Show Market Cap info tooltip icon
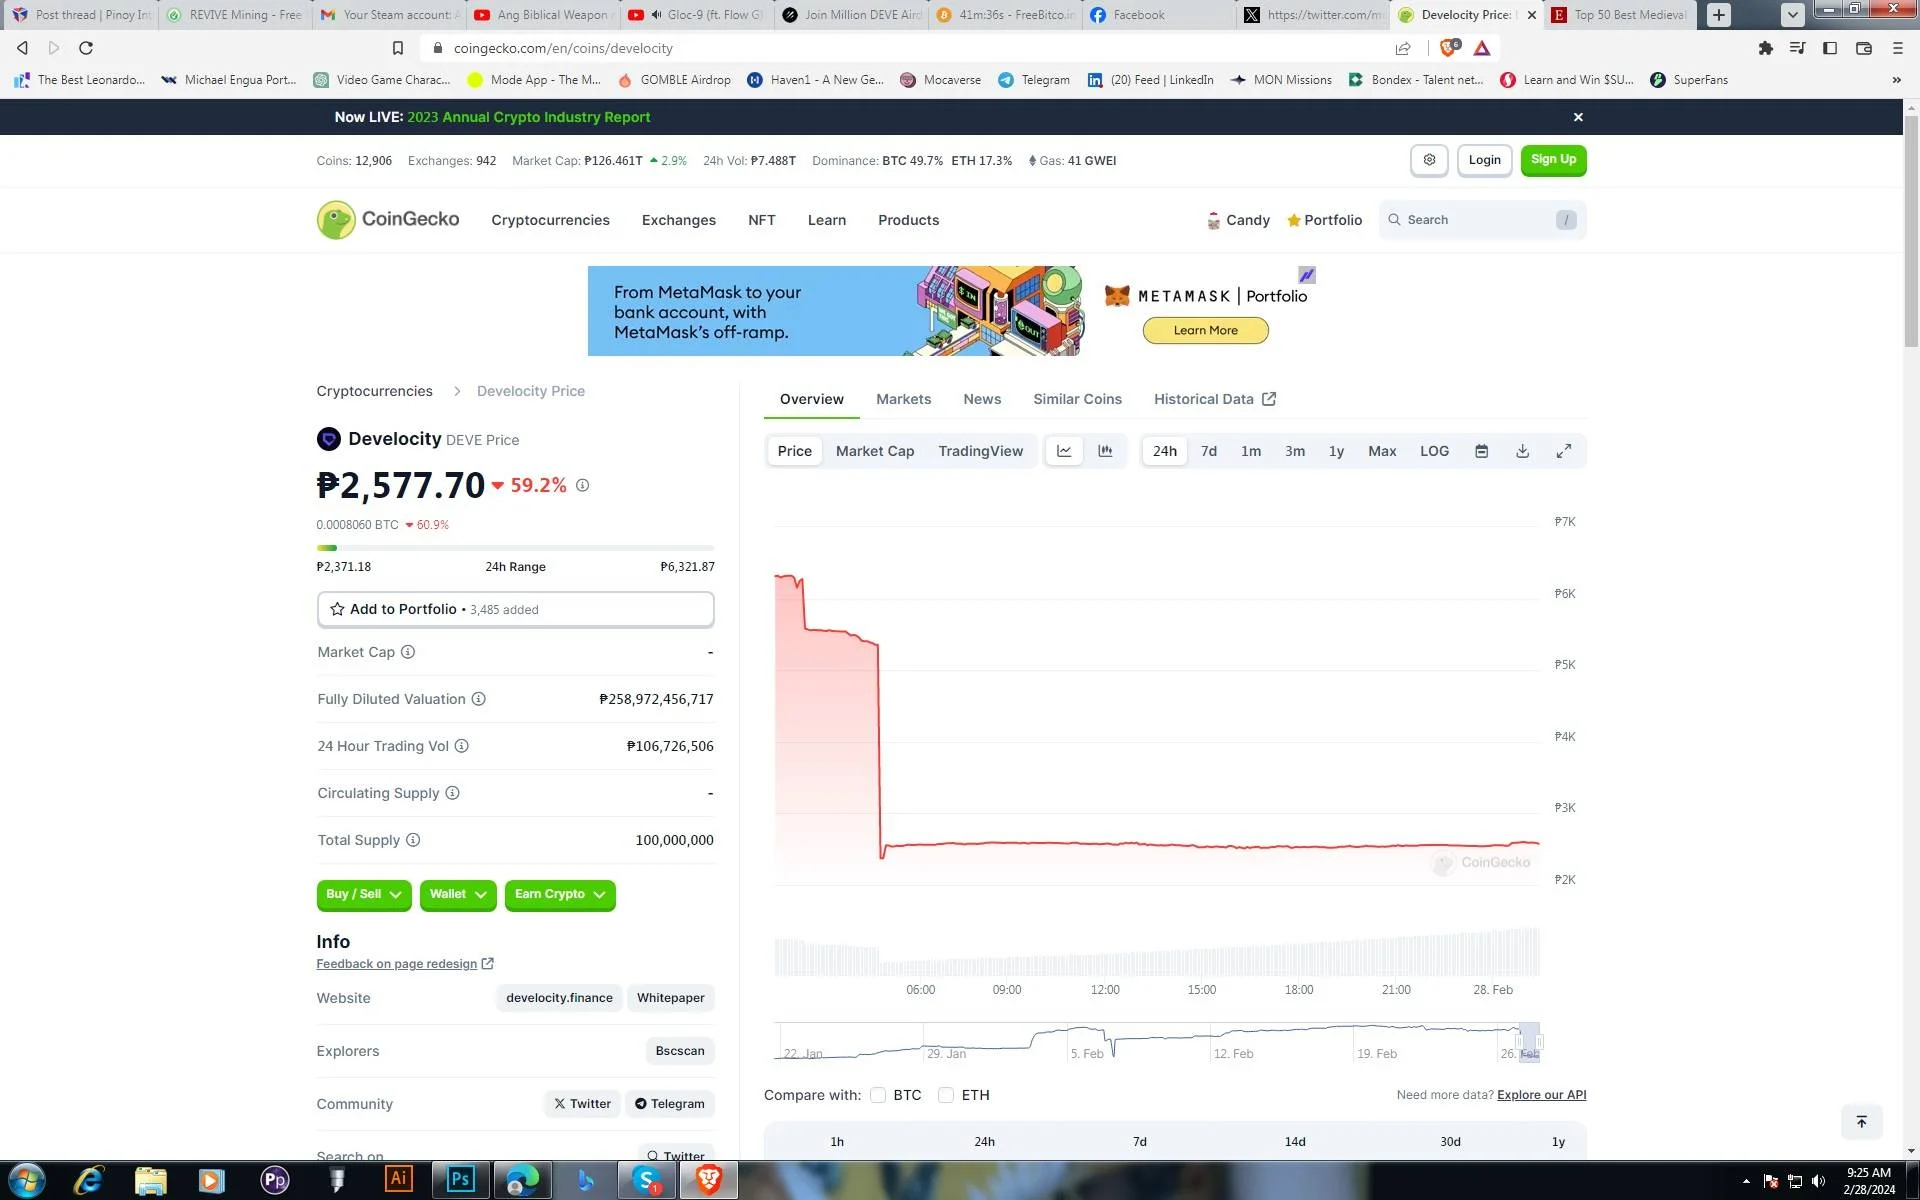The width and height of the screenshot is (1920, 1200). click(408, 652)
